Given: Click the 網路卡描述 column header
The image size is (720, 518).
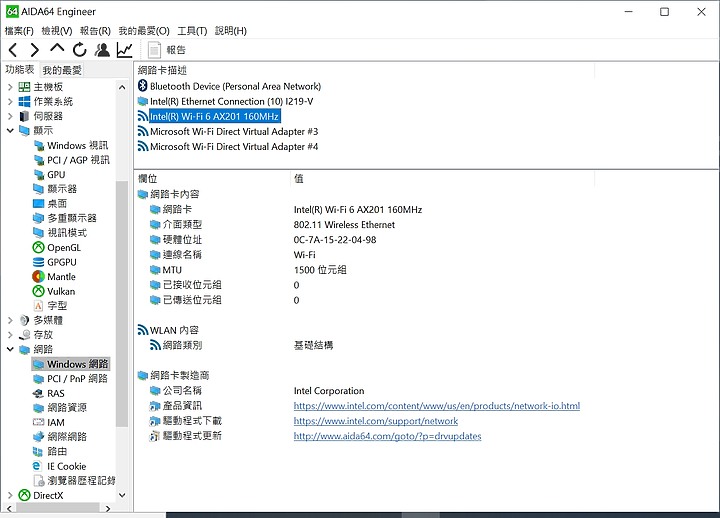Looking at the screenshot, I should point(365,70).
